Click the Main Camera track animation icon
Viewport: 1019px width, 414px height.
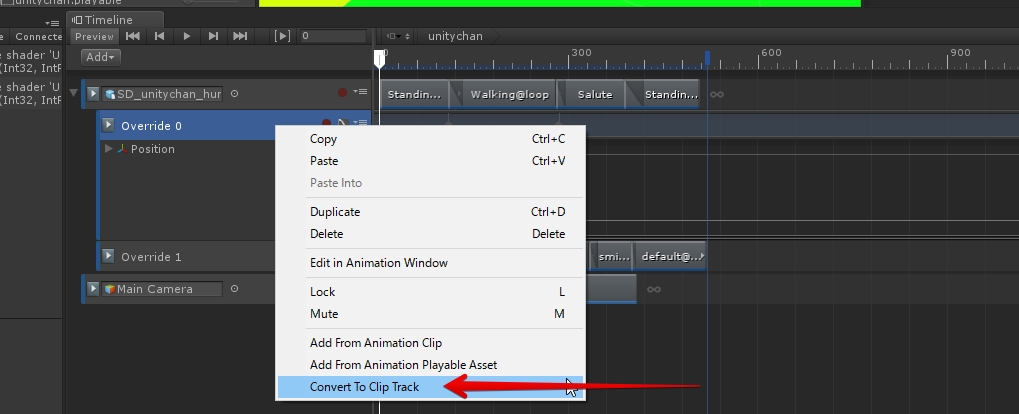(93, 289)
